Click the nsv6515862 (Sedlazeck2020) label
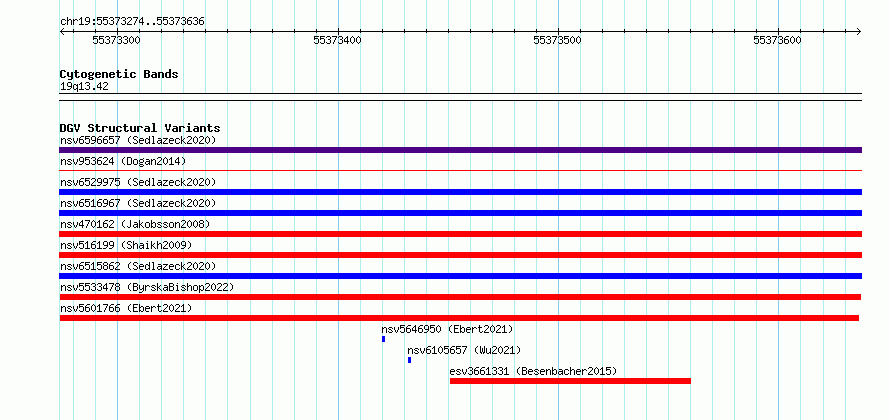Screen dimensions: 890x420 138,266
